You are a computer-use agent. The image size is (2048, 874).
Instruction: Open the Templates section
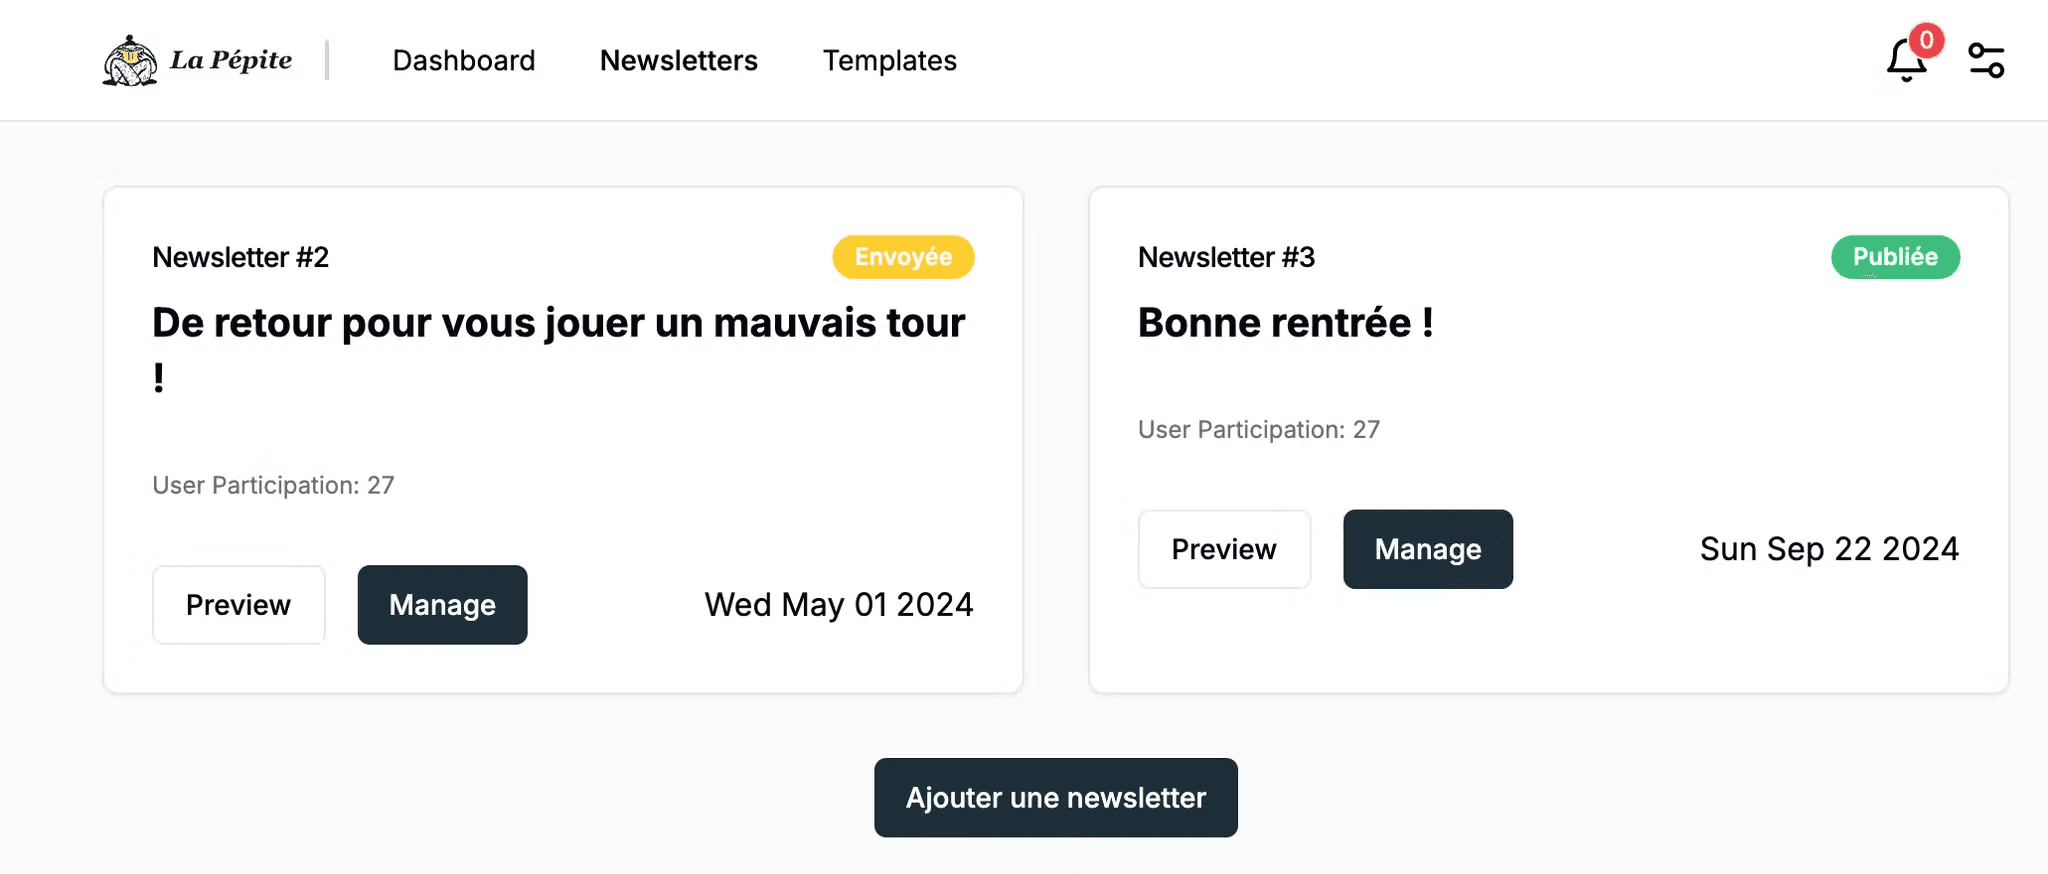(888, 60)
